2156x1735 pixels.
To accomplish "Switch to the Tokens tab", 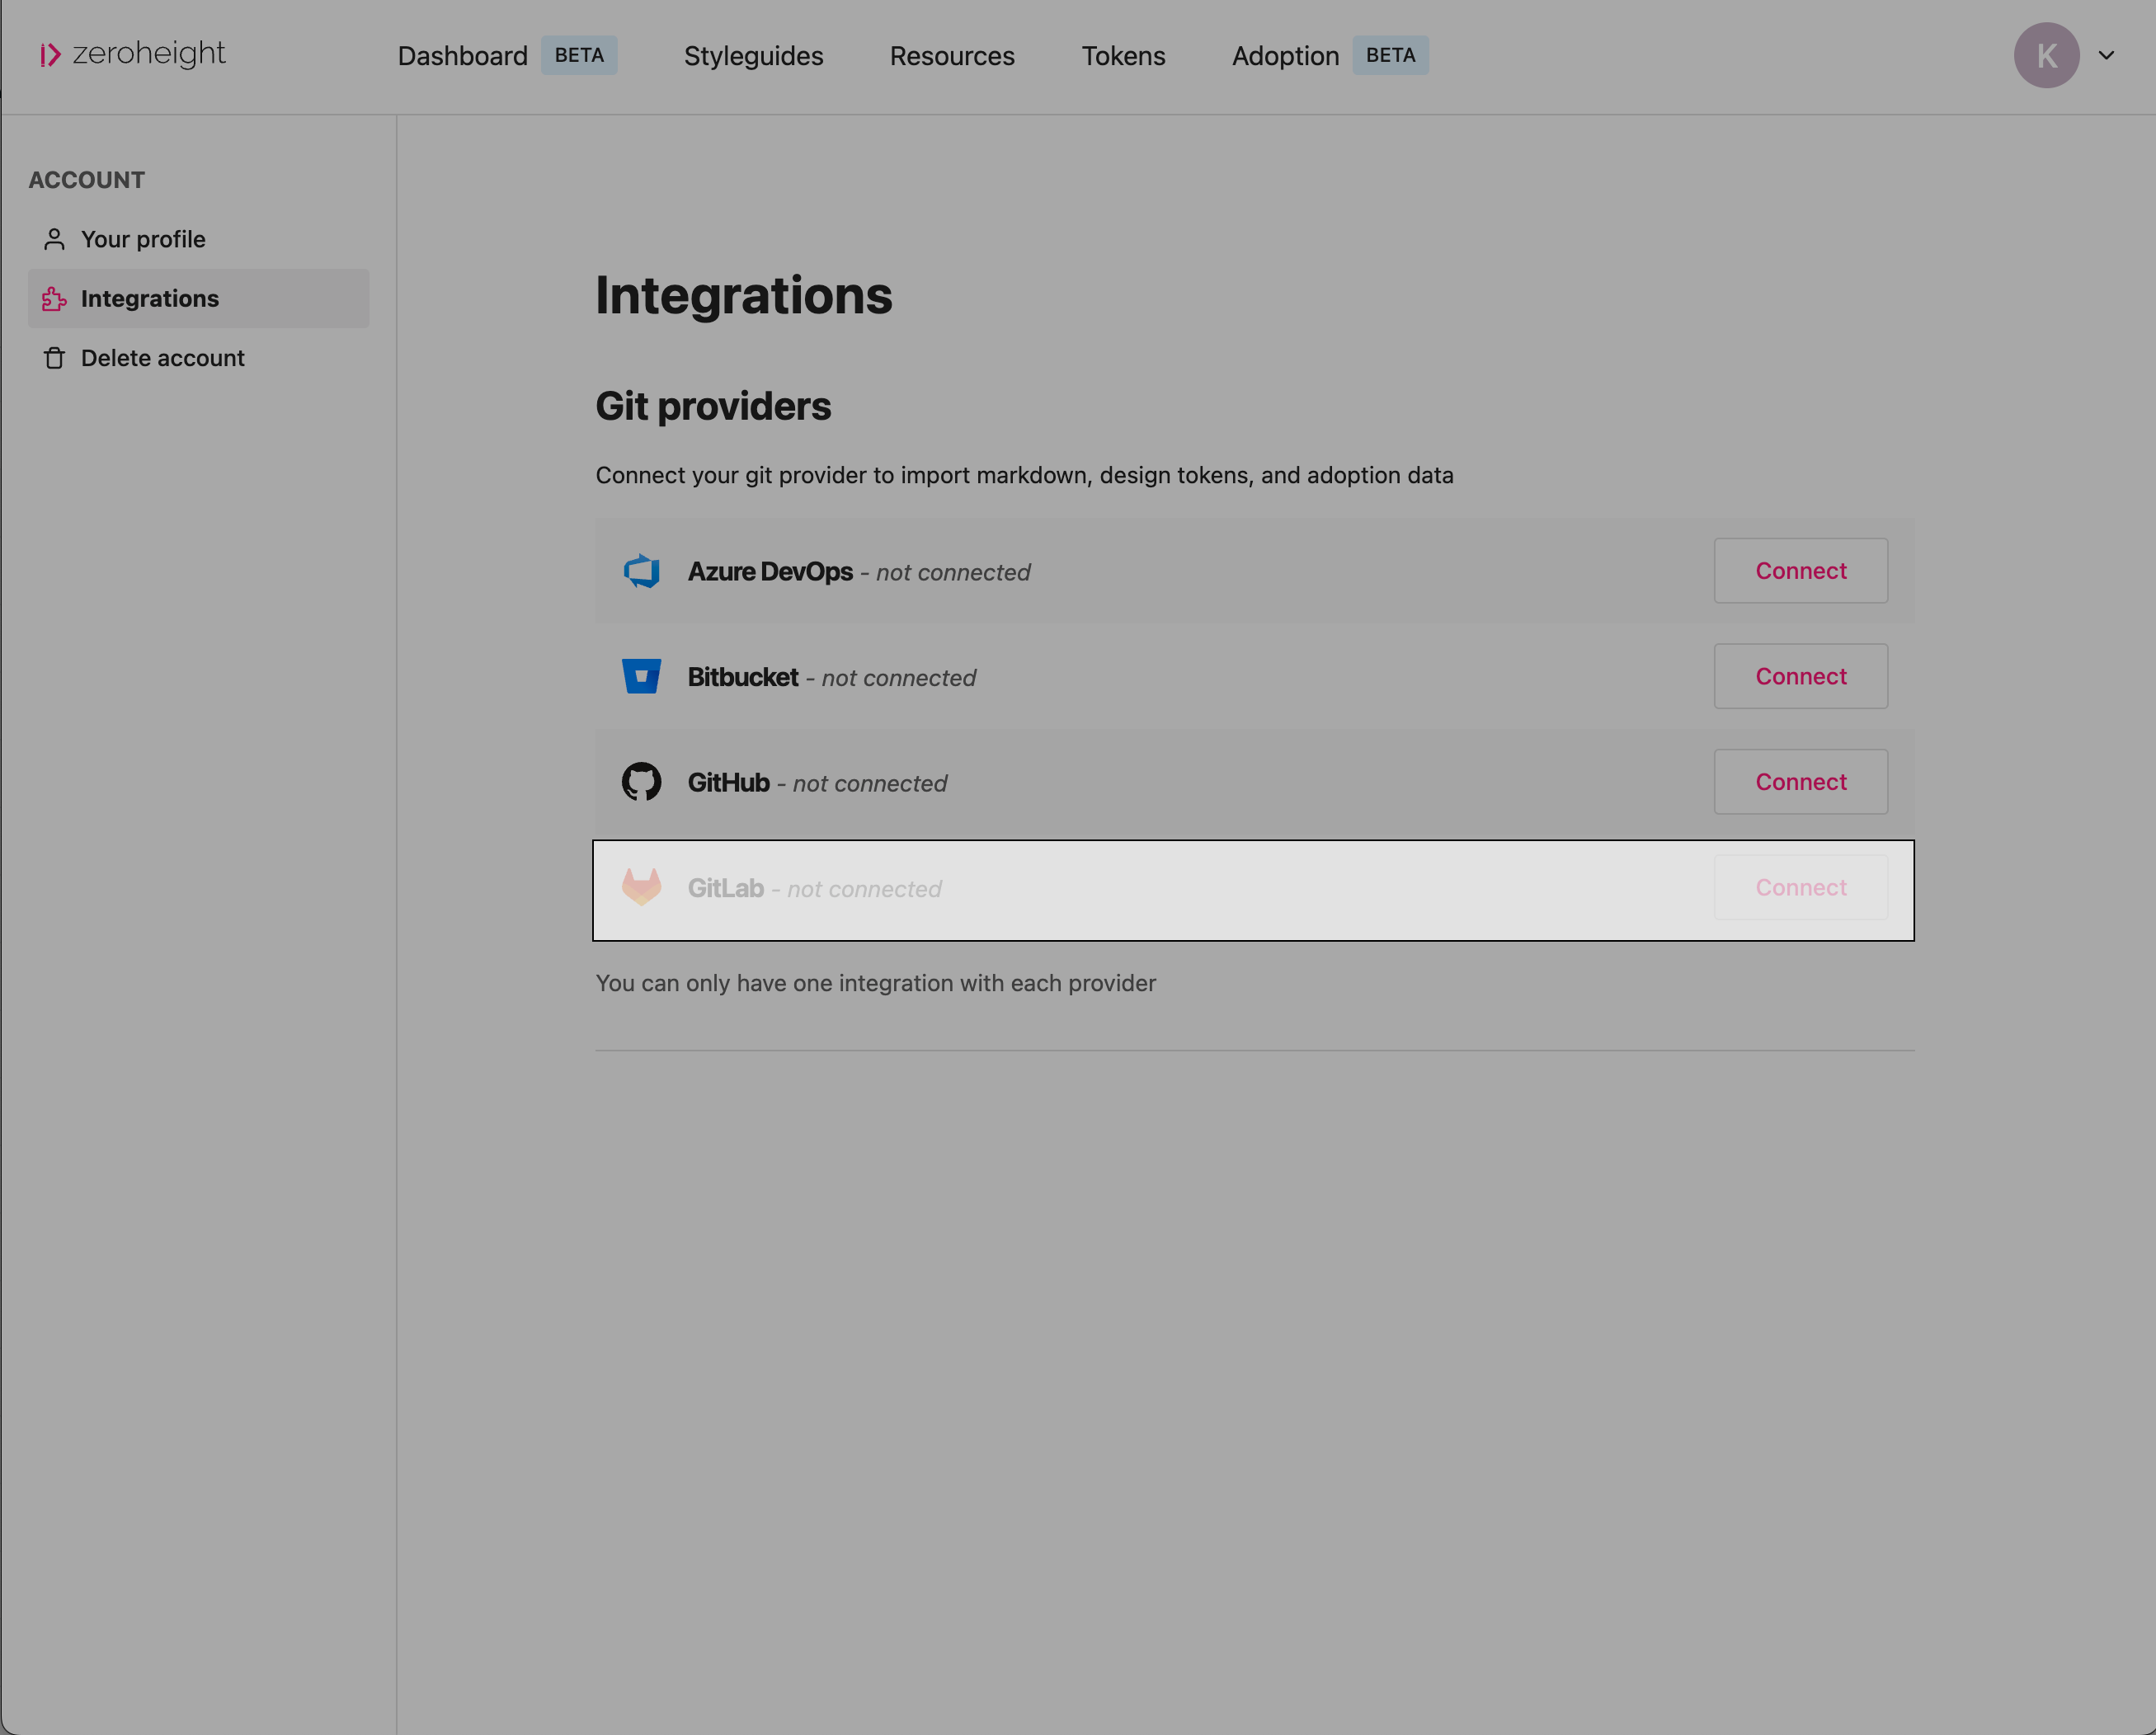I will coord(1123,56).
